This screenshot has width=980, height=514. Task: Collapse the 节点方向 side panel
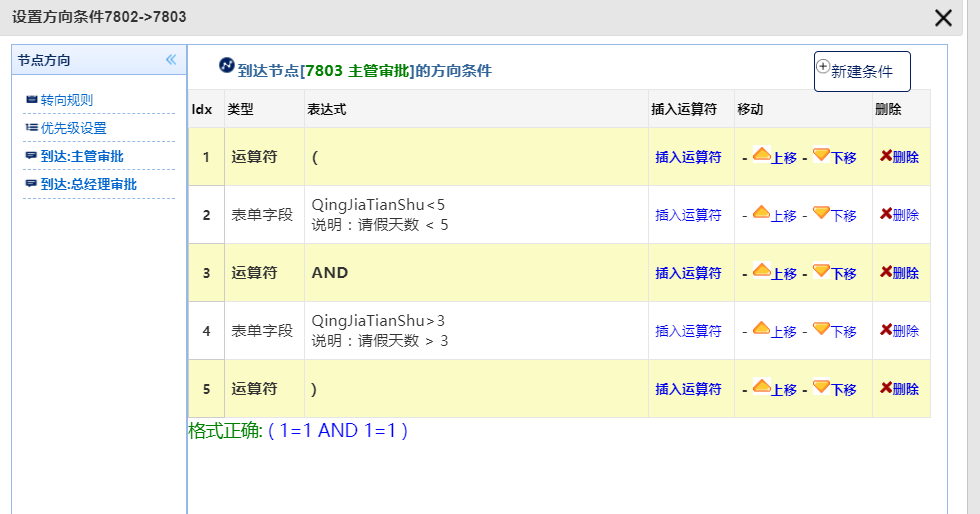pos(171,60)
